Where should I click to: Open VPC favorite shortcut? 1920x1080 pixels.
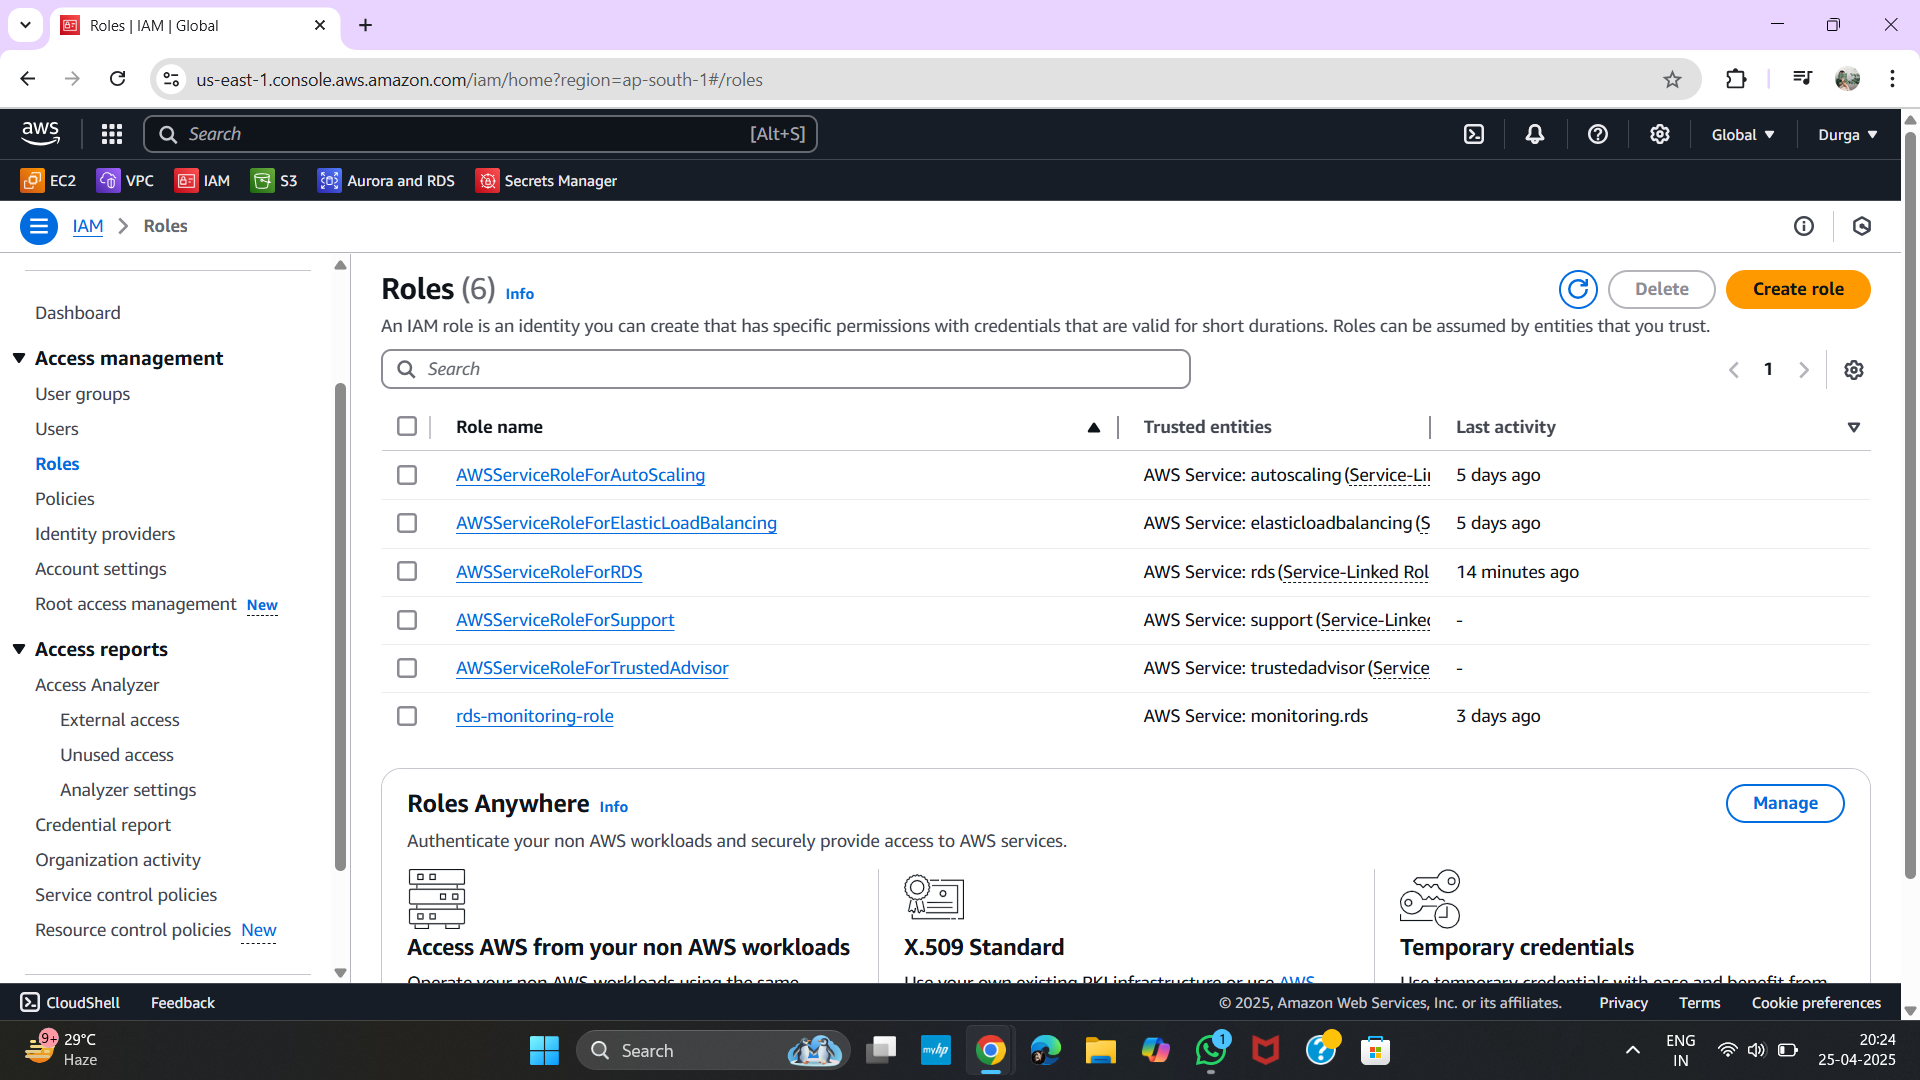pos(125,181)
